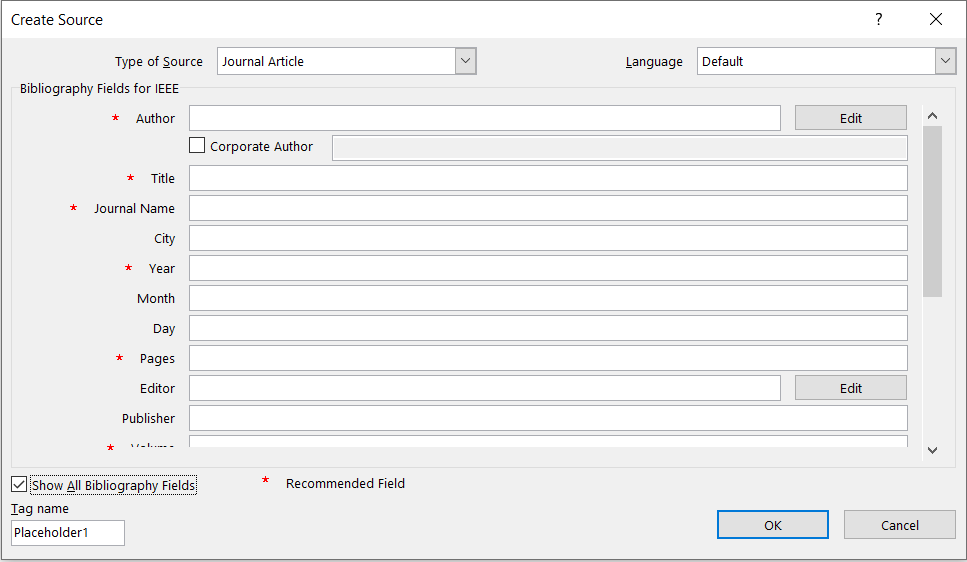
Task: Click the Title input field
Action: (x=548, y=178)
